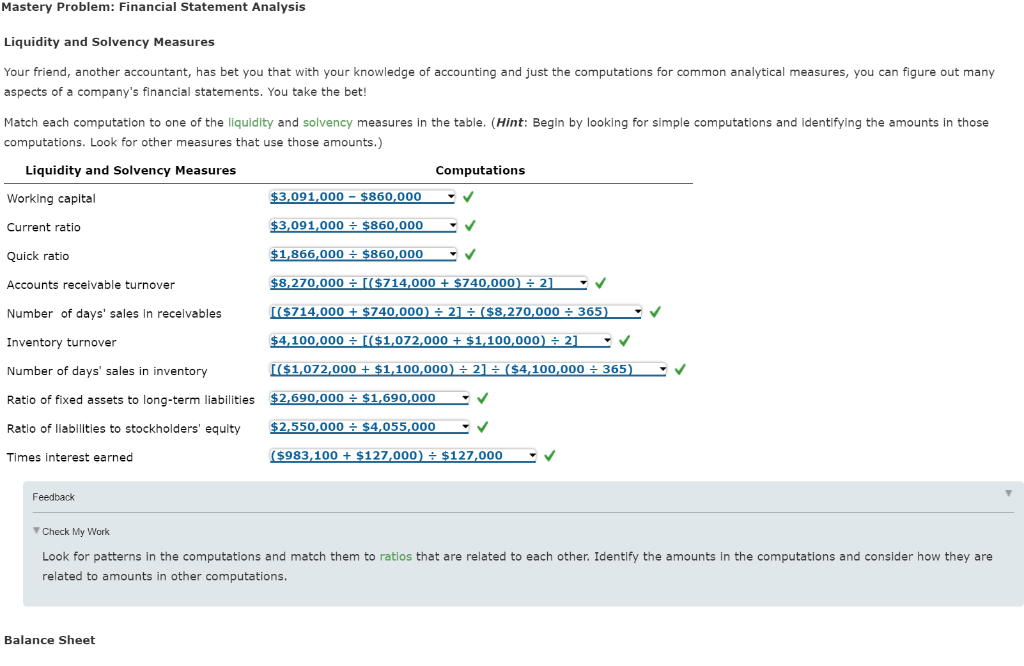
Task: Click the checkmark for Times interest earned
Action: click(548, 454)
